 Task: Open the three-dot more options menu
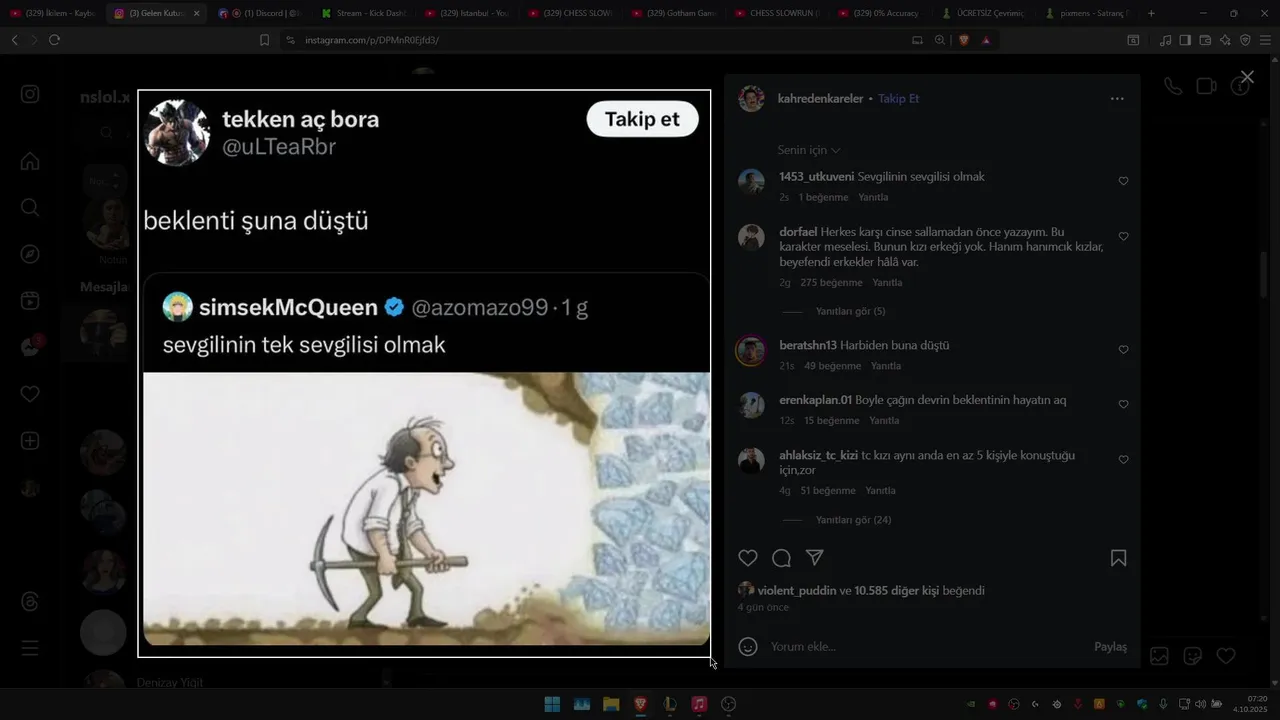(1117, 99)
